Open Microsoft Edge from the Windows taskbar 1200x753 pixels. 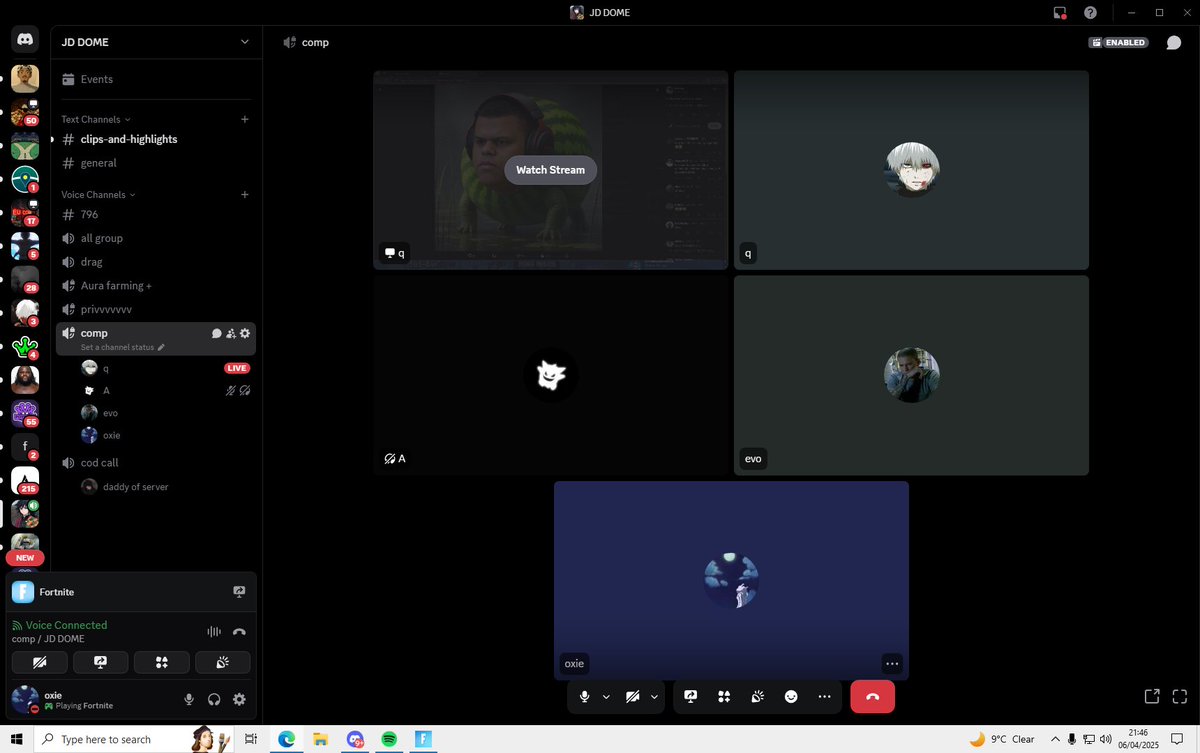pos(286,739)
